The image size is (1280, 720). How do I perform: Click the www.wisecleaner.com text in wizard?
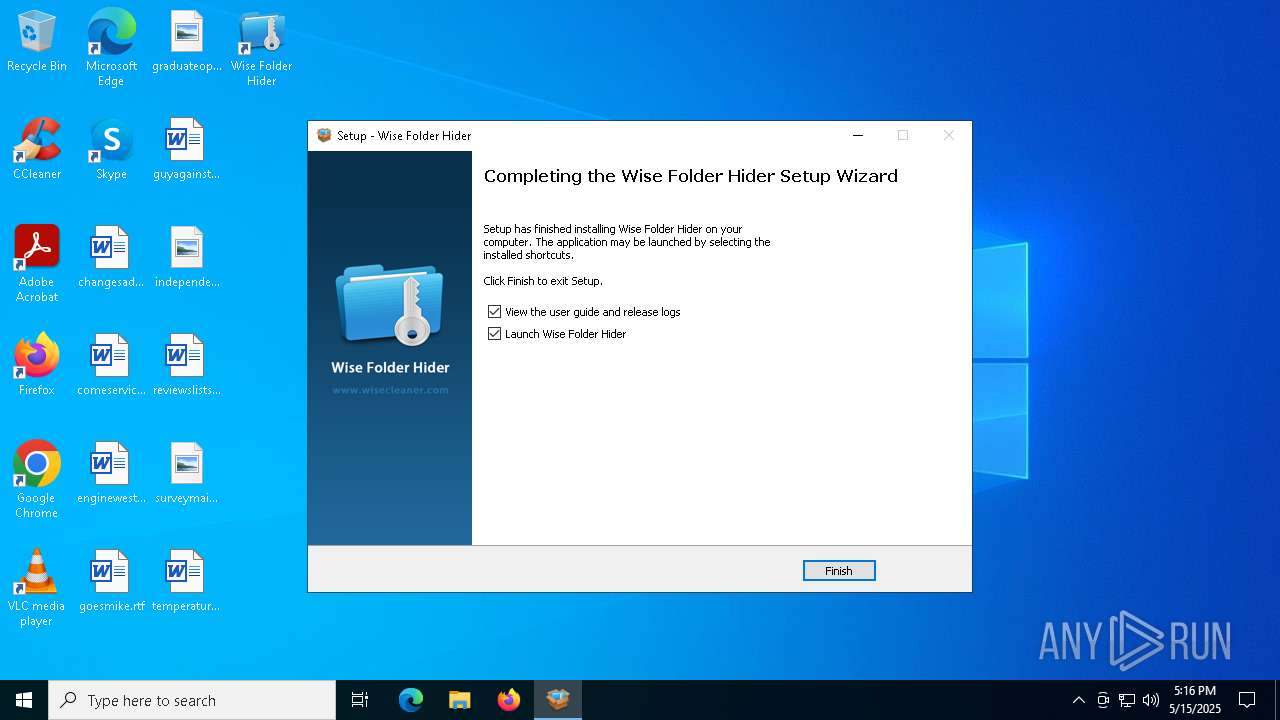(x=390, y=390)
